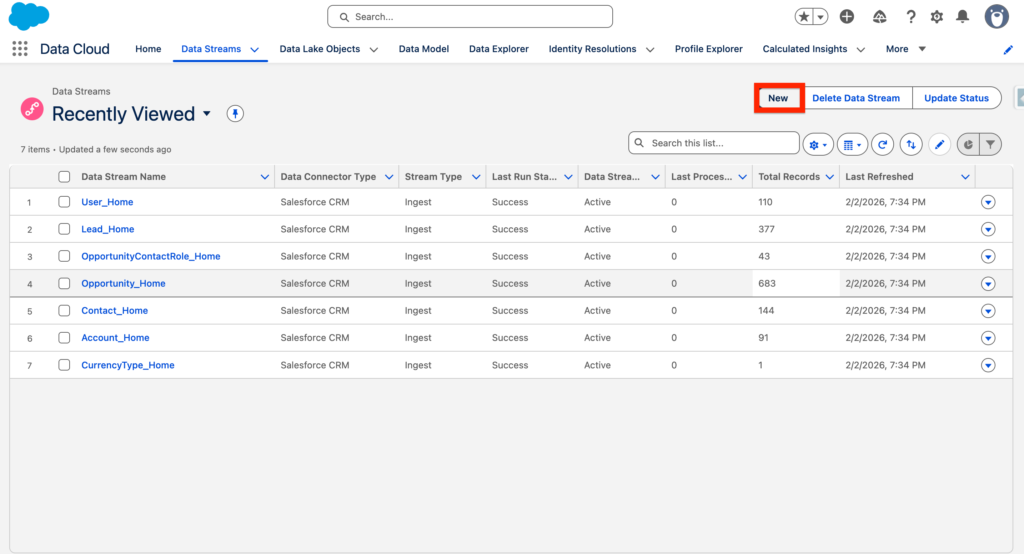
Task: Open the Setup gear icon
Action: click(937, 17)
